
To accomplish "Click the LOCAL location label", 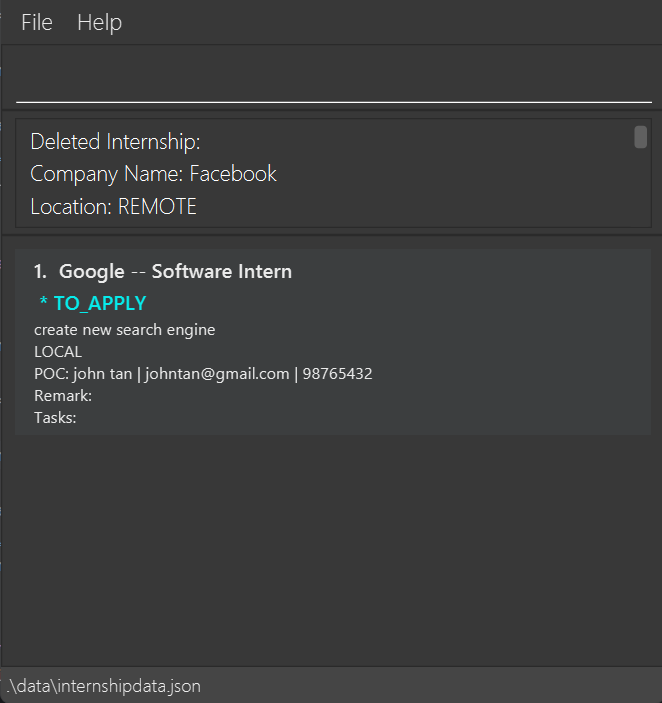I will (x=58, y=352).
